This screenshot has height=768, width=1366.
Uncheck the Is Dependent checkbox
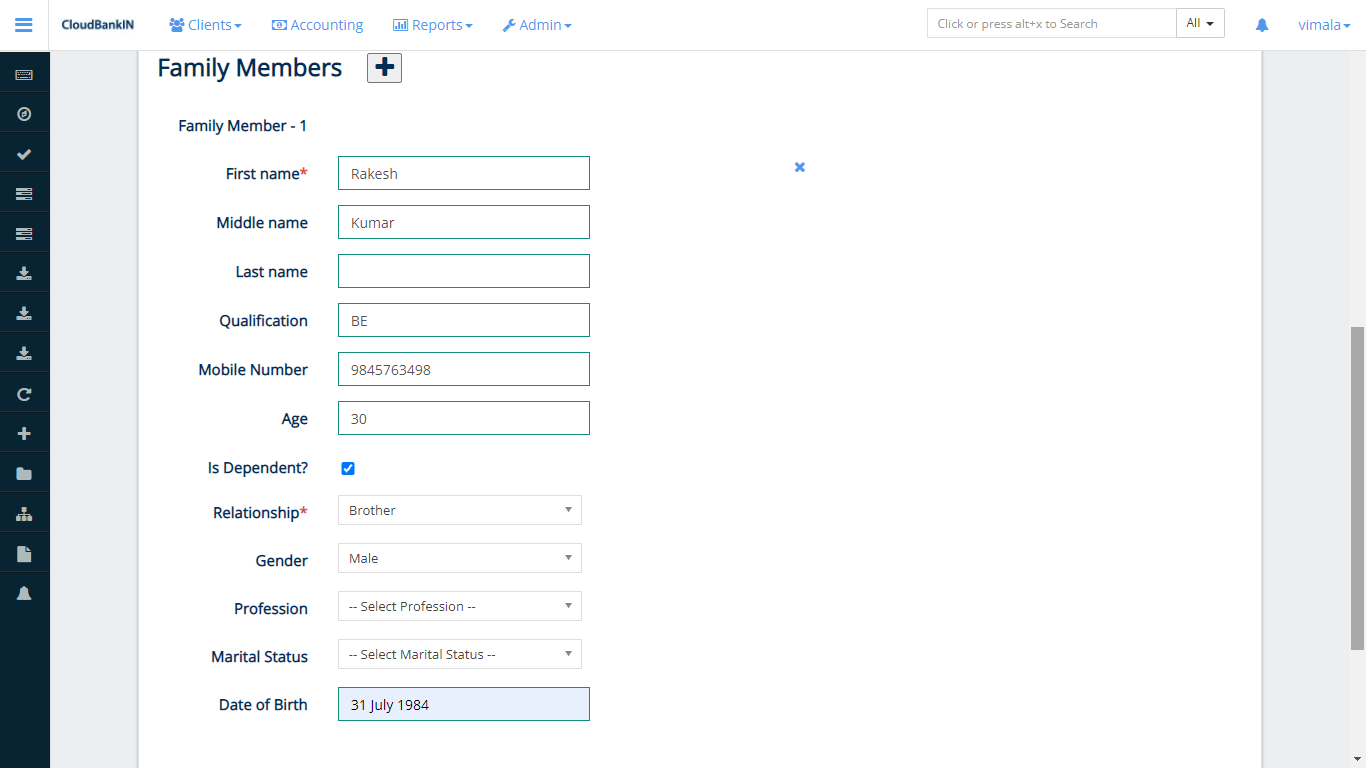[347, 468]
